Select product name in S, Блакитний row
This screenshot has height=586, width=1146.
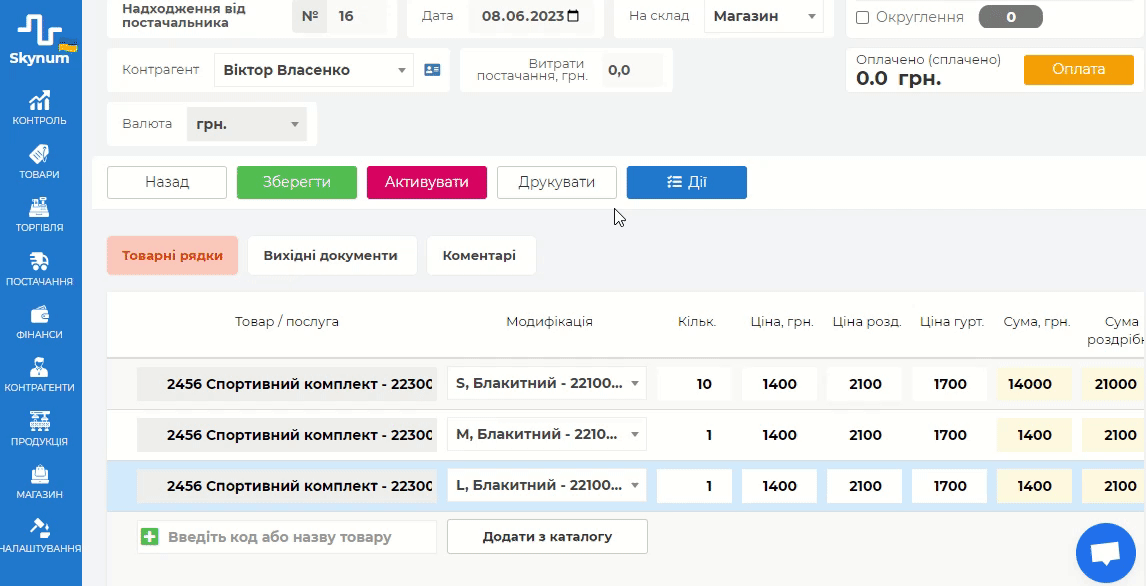click(286, 384)
